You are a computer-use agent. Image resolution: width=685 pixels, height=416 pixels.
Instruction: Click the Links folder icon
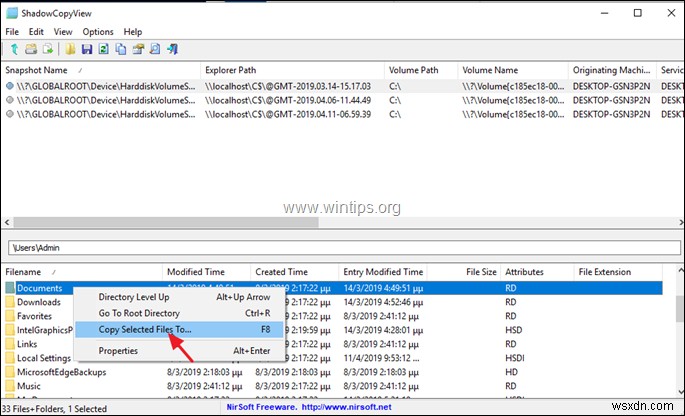(x=10, y=344)
